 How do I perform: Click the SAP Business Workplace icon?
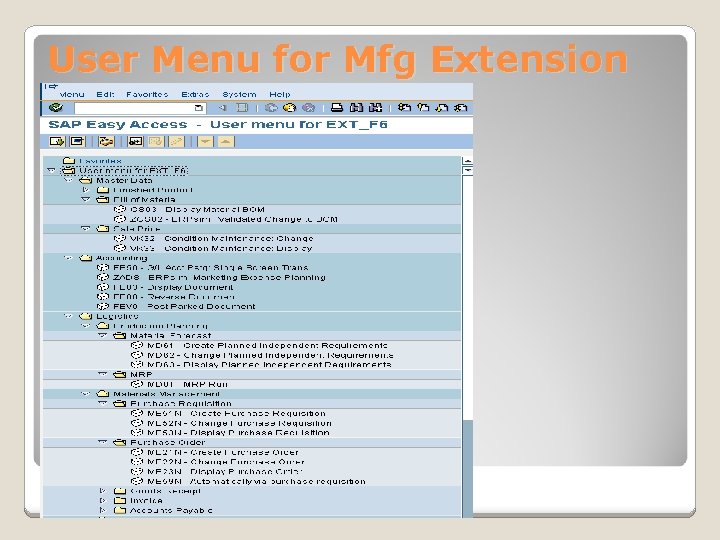106,141
